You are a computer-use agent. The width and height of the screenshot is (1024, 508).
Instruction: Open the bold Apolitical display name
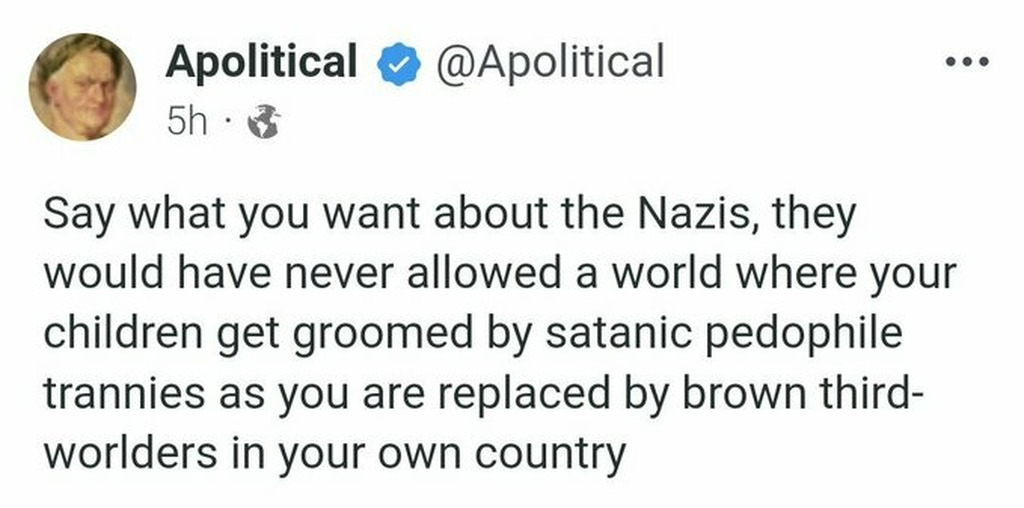coord(261,62)
